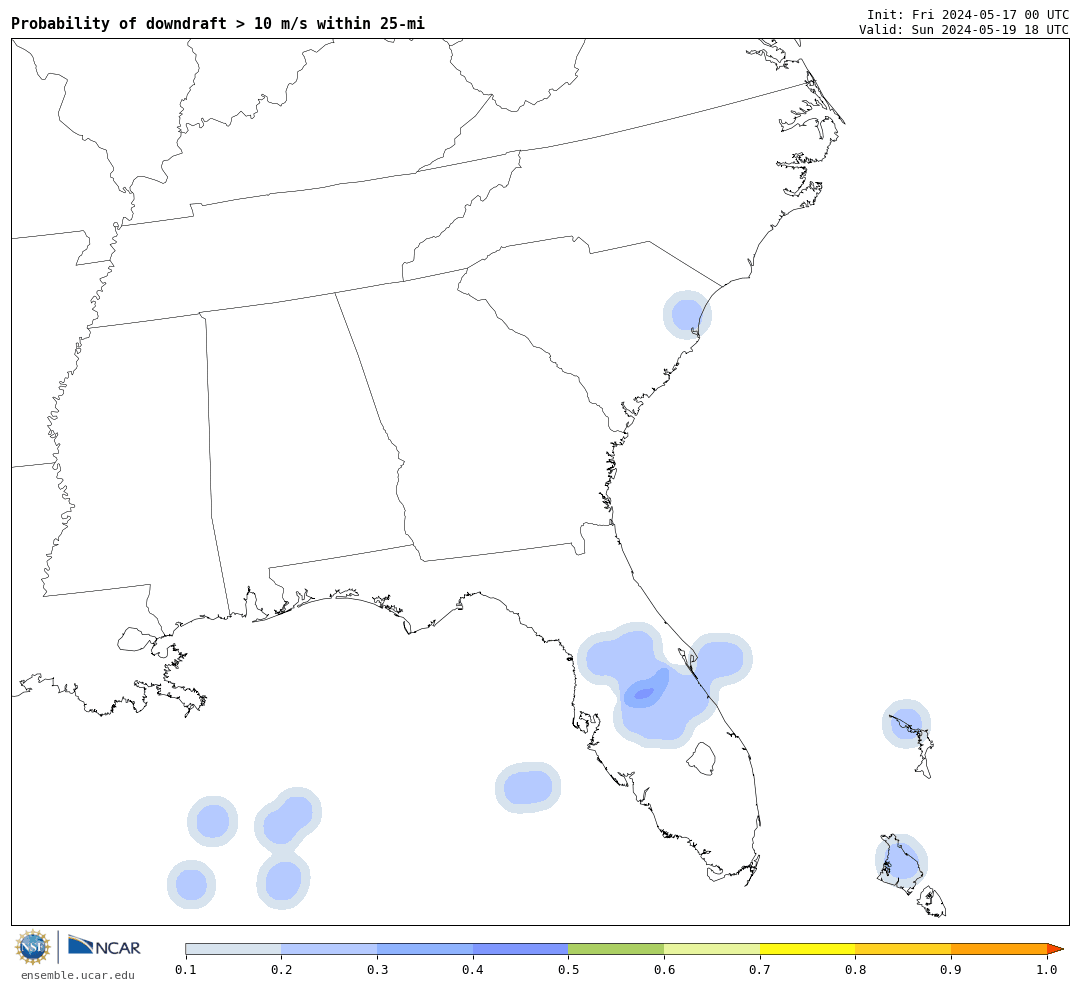Click the red colorbar arrow tip
1080x988 pixels.
[x=1055, y=949]
